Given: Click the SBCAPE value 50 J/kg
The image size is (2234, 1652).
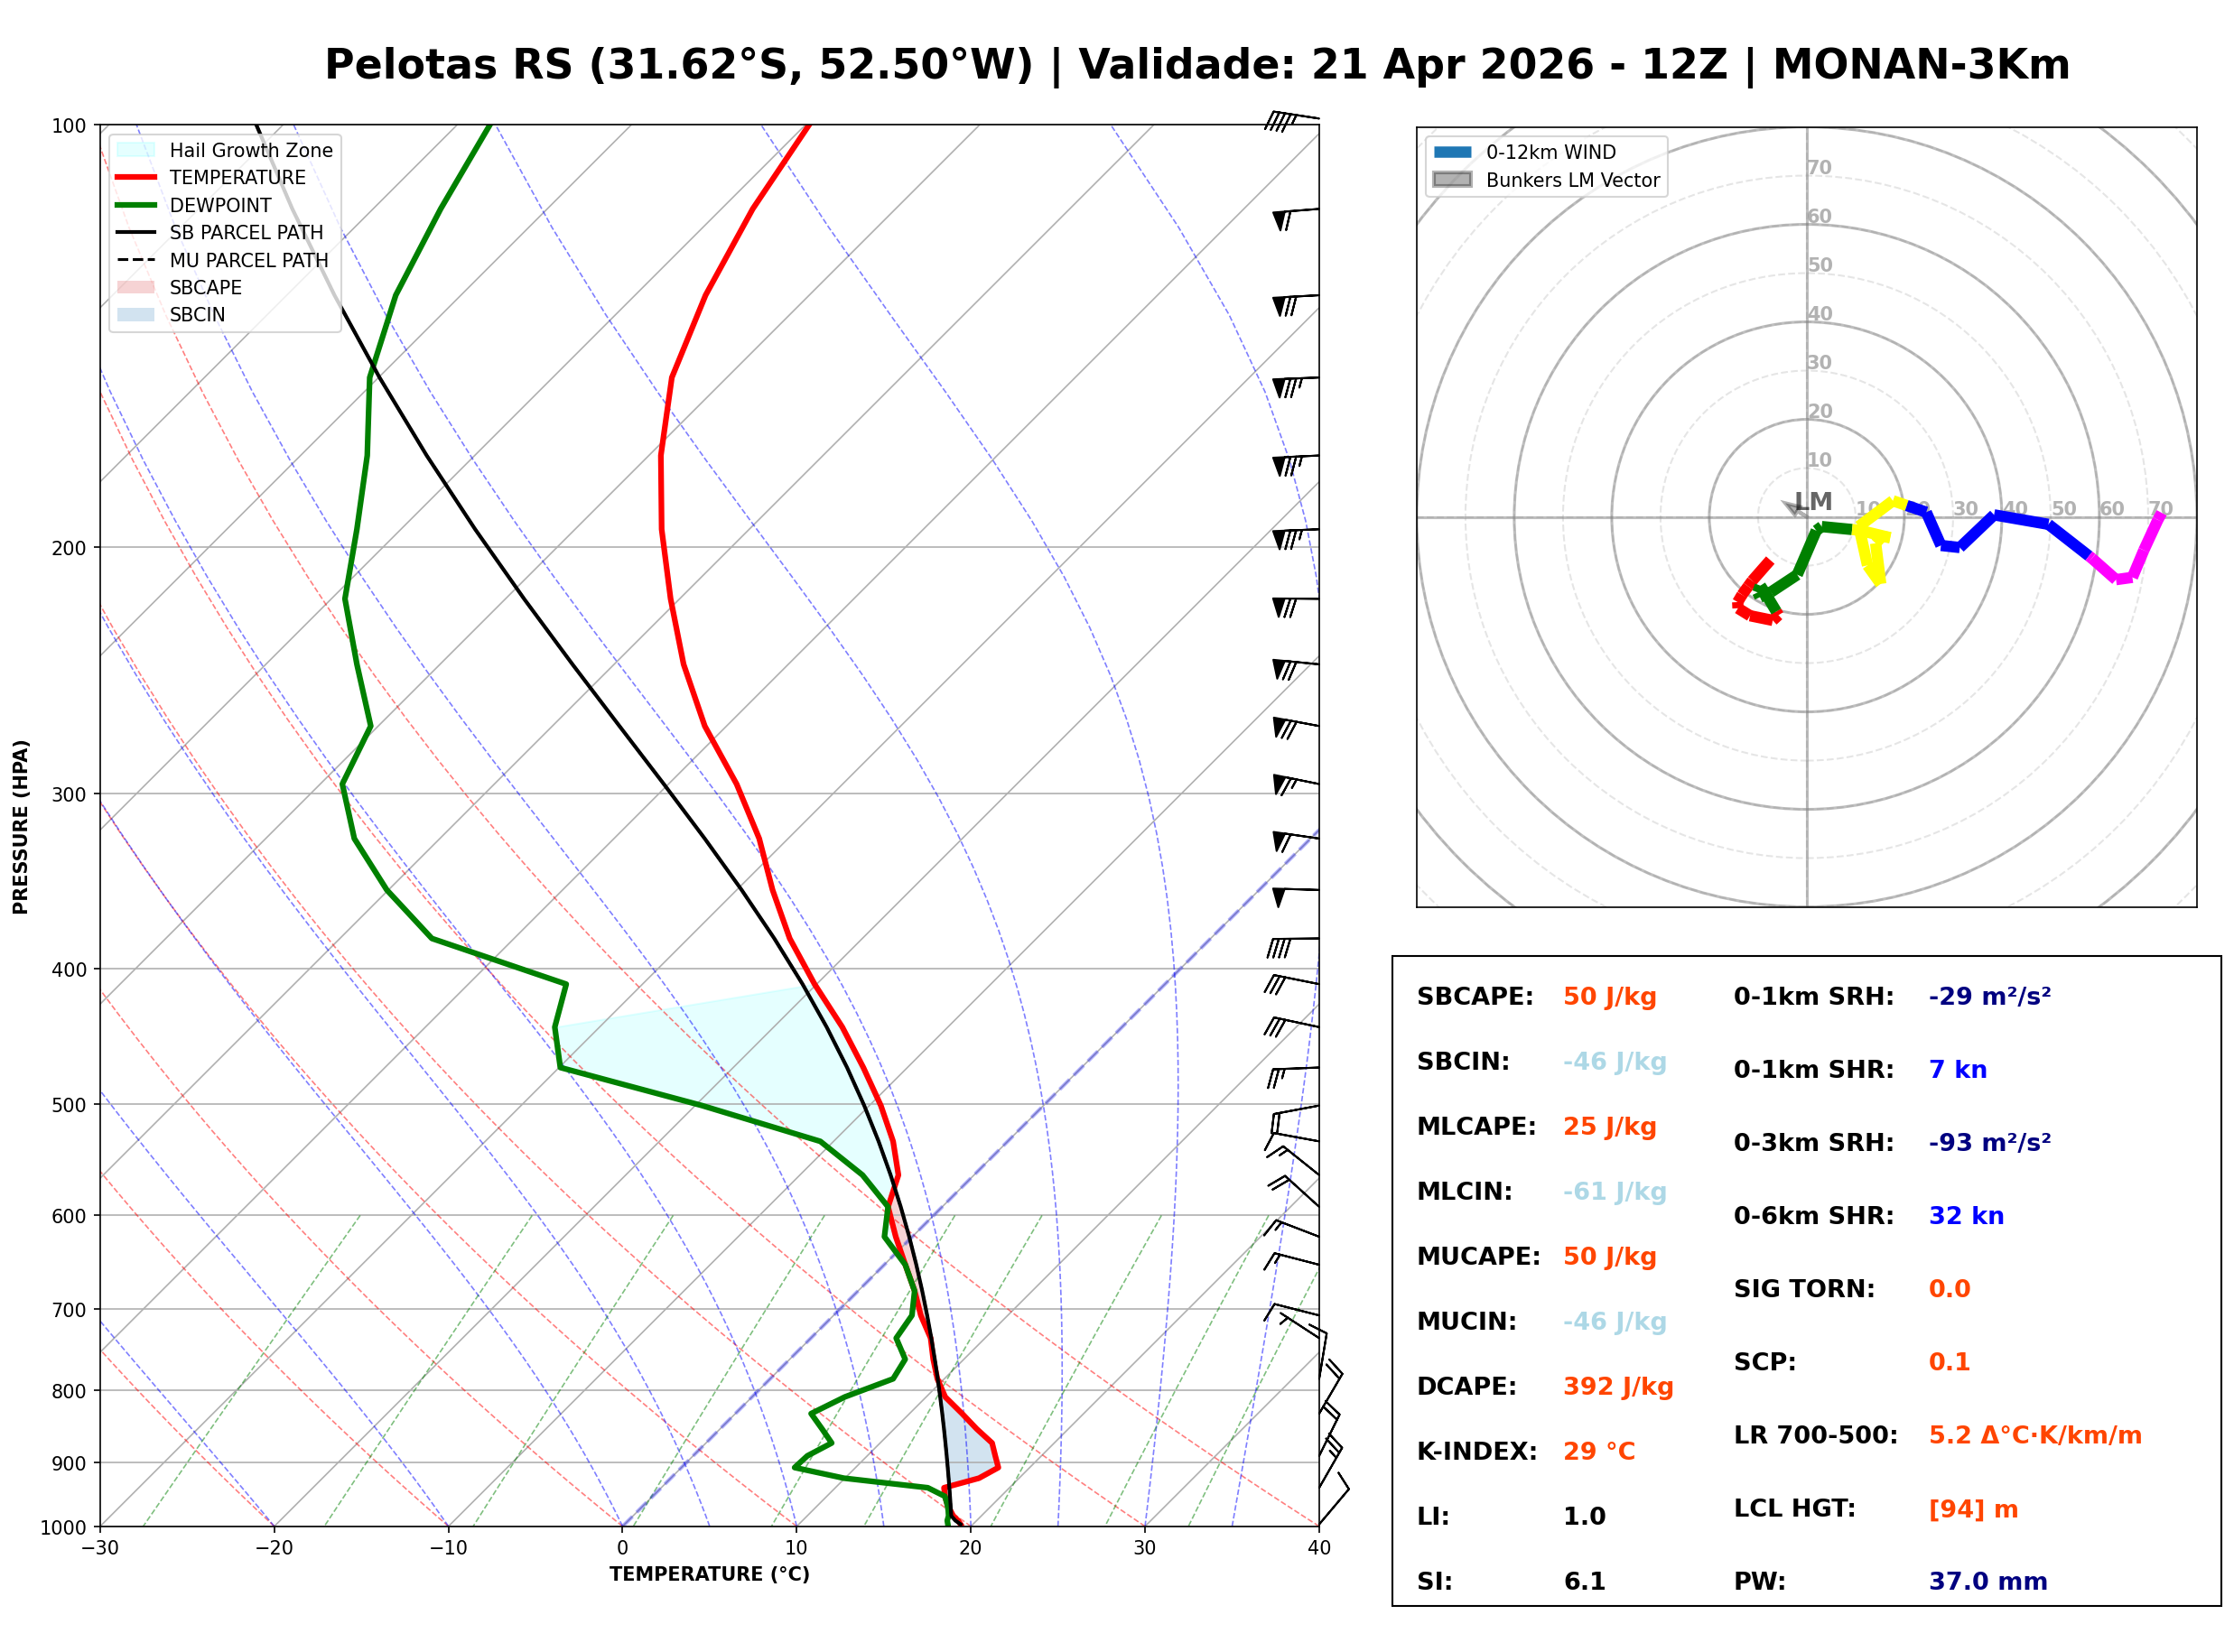Looking at the screenshot, I should tap(1609, 997).
